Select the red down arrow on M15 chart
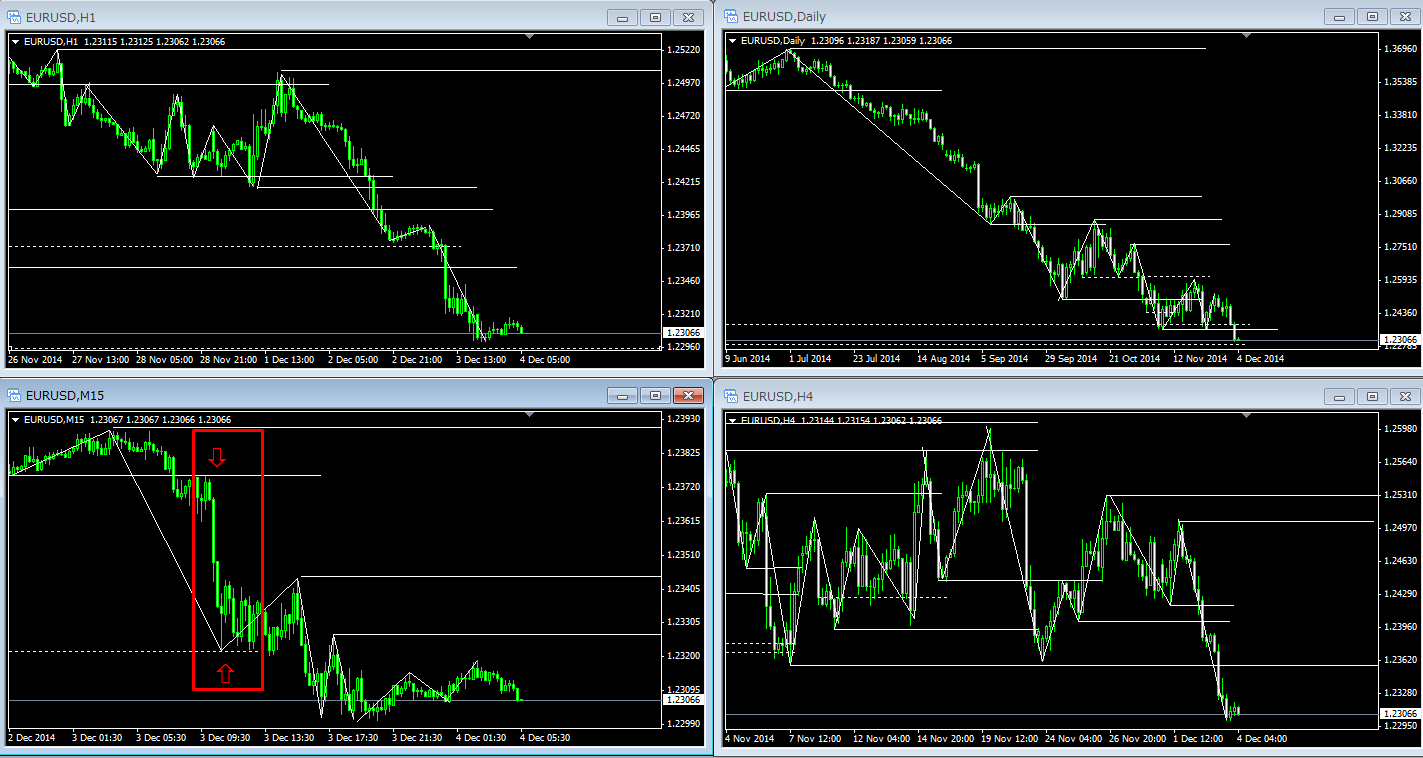The width and height of the screenshot is (1423, 758). 218,458
